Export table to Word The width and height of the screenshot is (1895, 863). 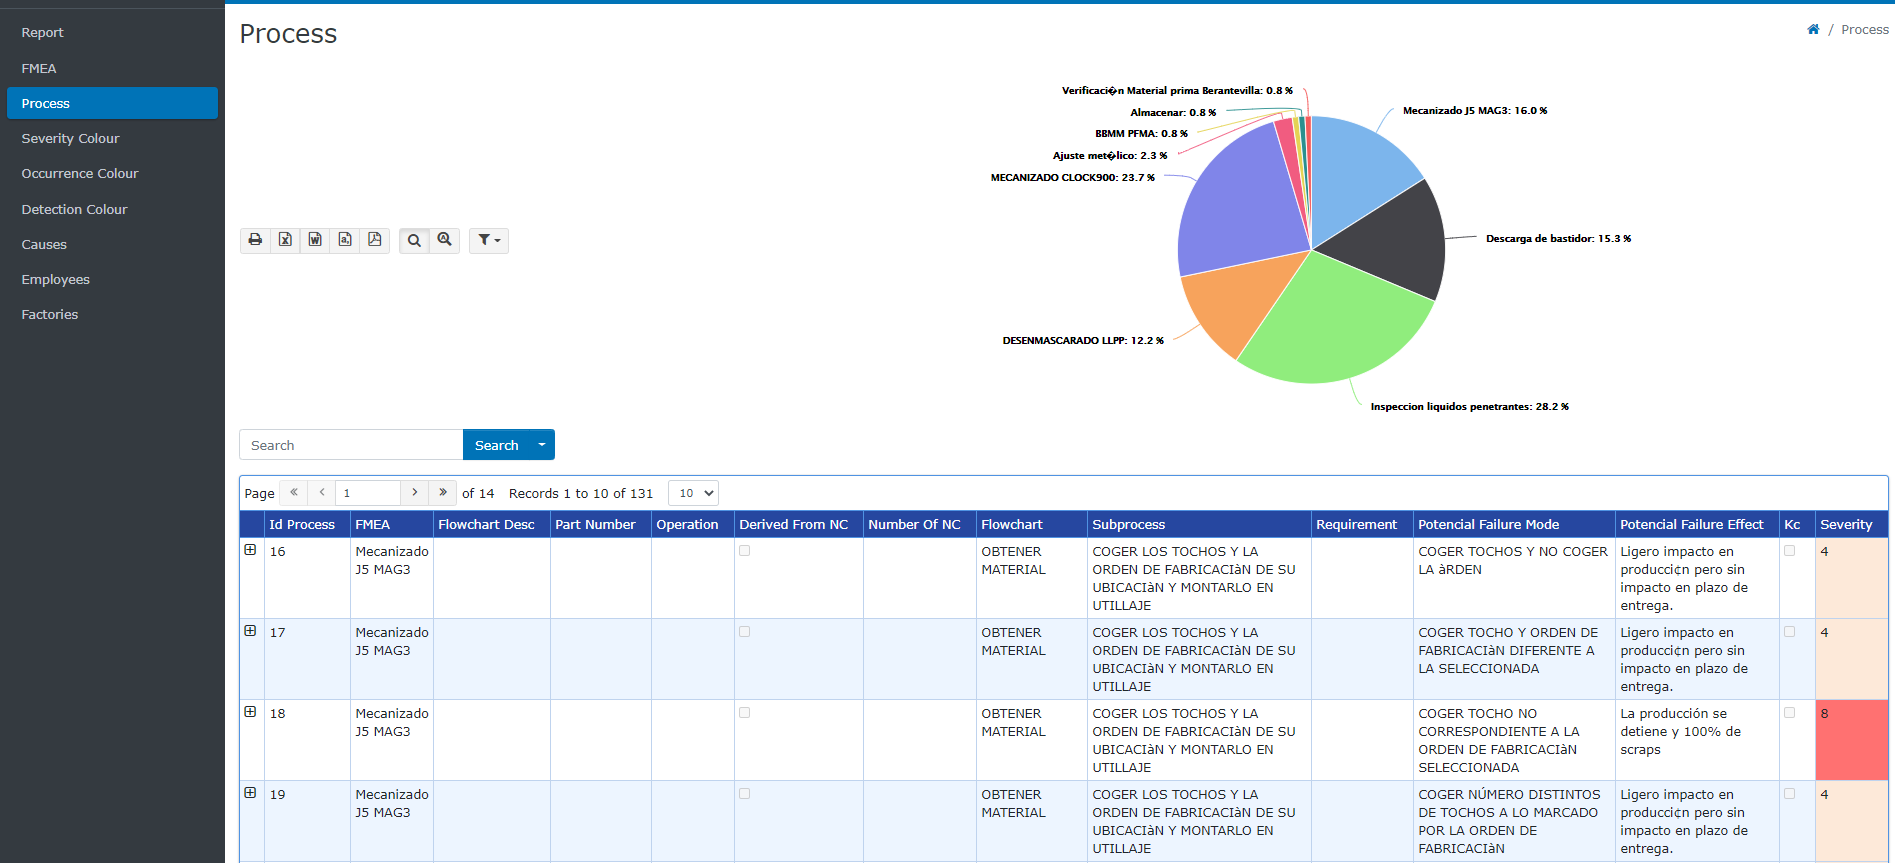pyautogui.click(x=315, y=240)
